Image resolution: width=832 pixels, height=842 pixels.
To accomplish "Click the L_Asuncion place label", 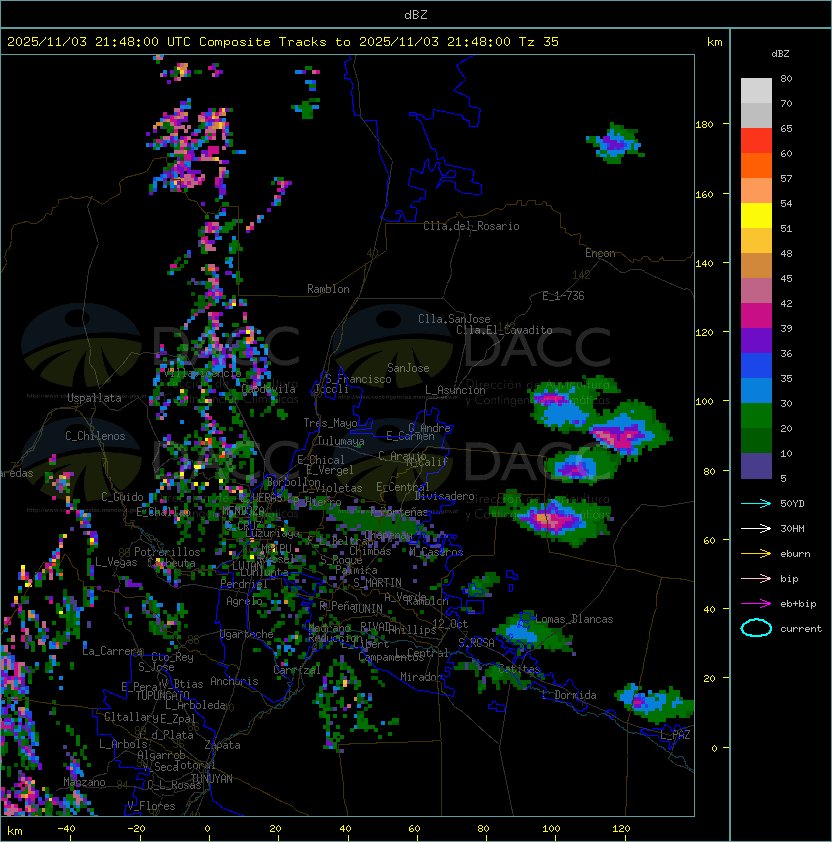I will (455, 390).
